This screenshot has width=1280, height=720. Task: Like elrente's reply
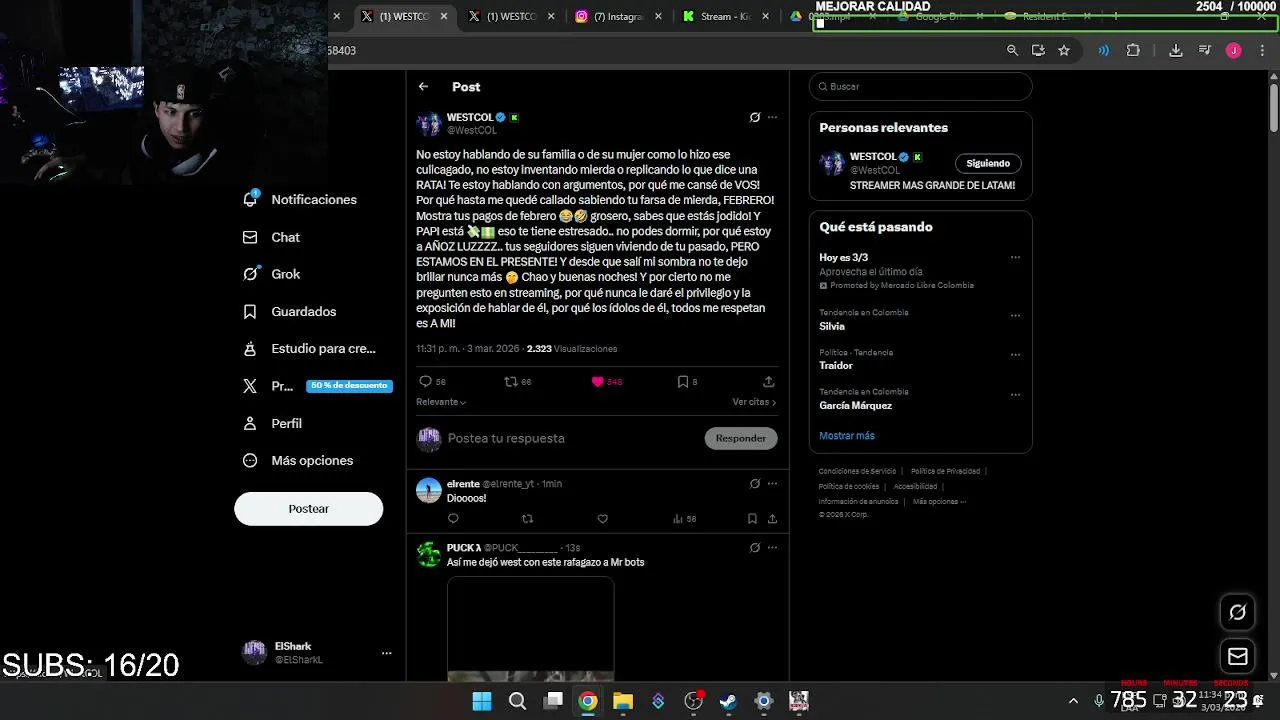click(x=602, y=519)
